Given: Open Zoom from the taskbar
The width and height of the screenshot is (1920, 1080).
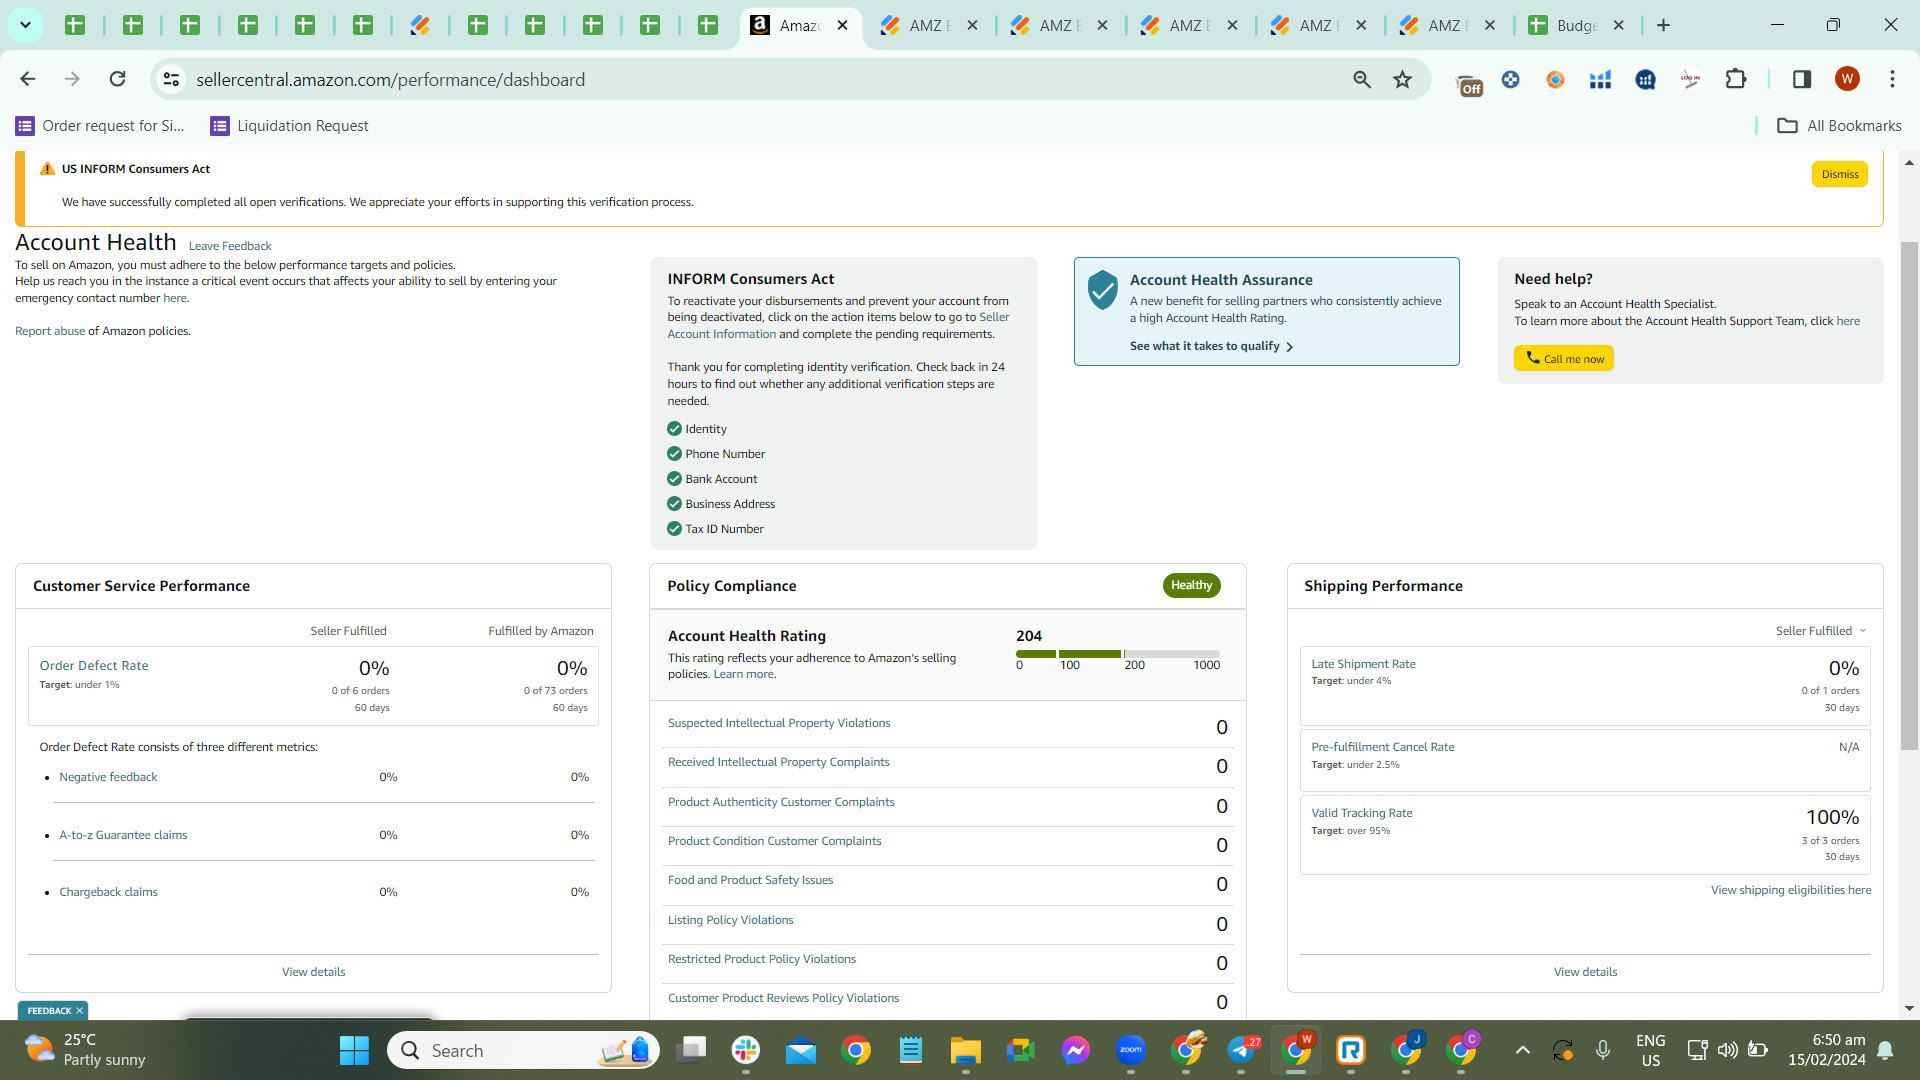Looking at the screenshot, I should coord(1131,1050).
